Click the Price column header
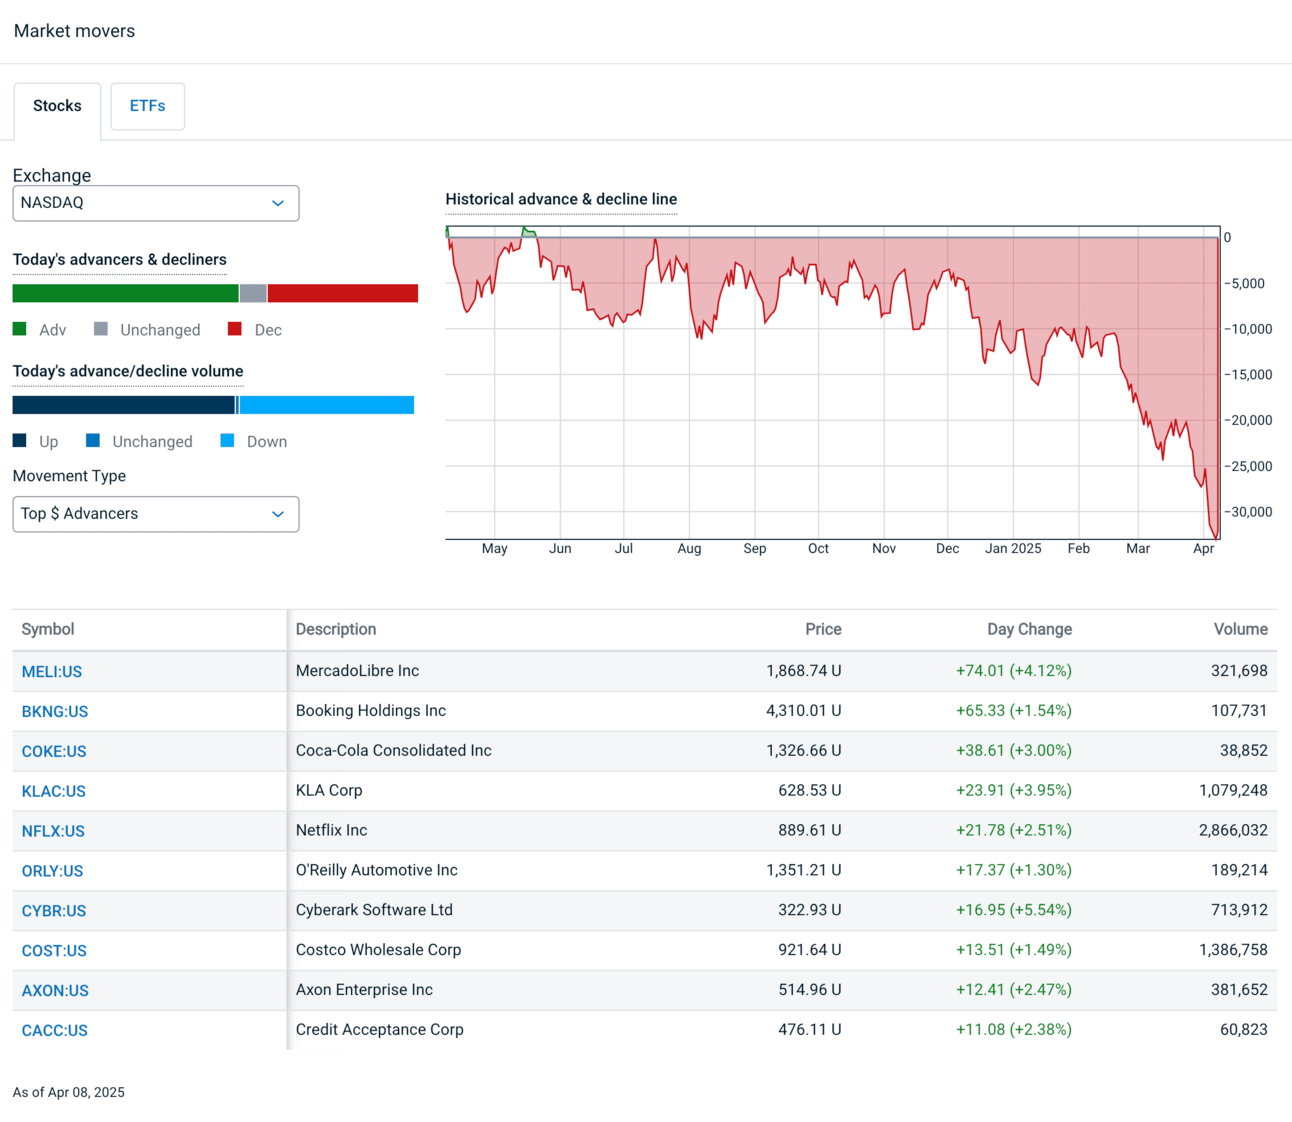This screenshot has height=1122, width=1292. (823, 629)
